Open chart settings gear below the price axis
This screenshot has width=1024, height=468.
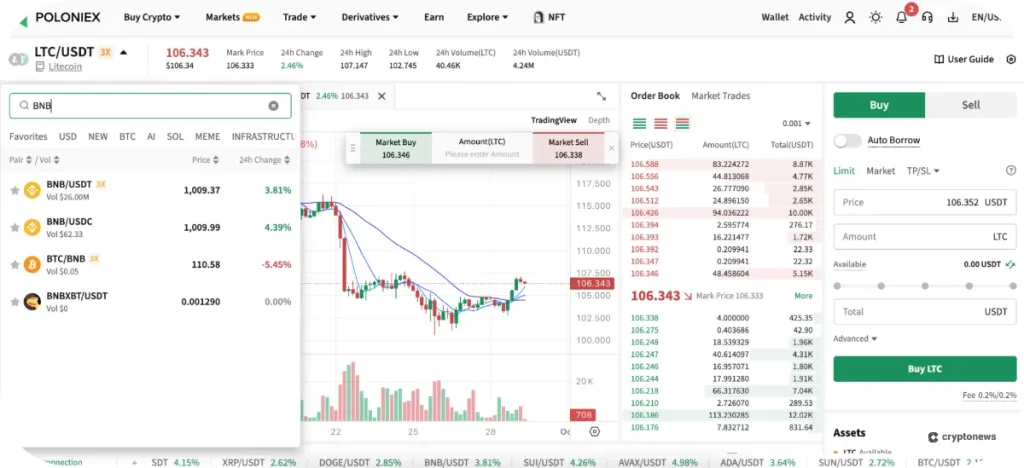[594, 431]
